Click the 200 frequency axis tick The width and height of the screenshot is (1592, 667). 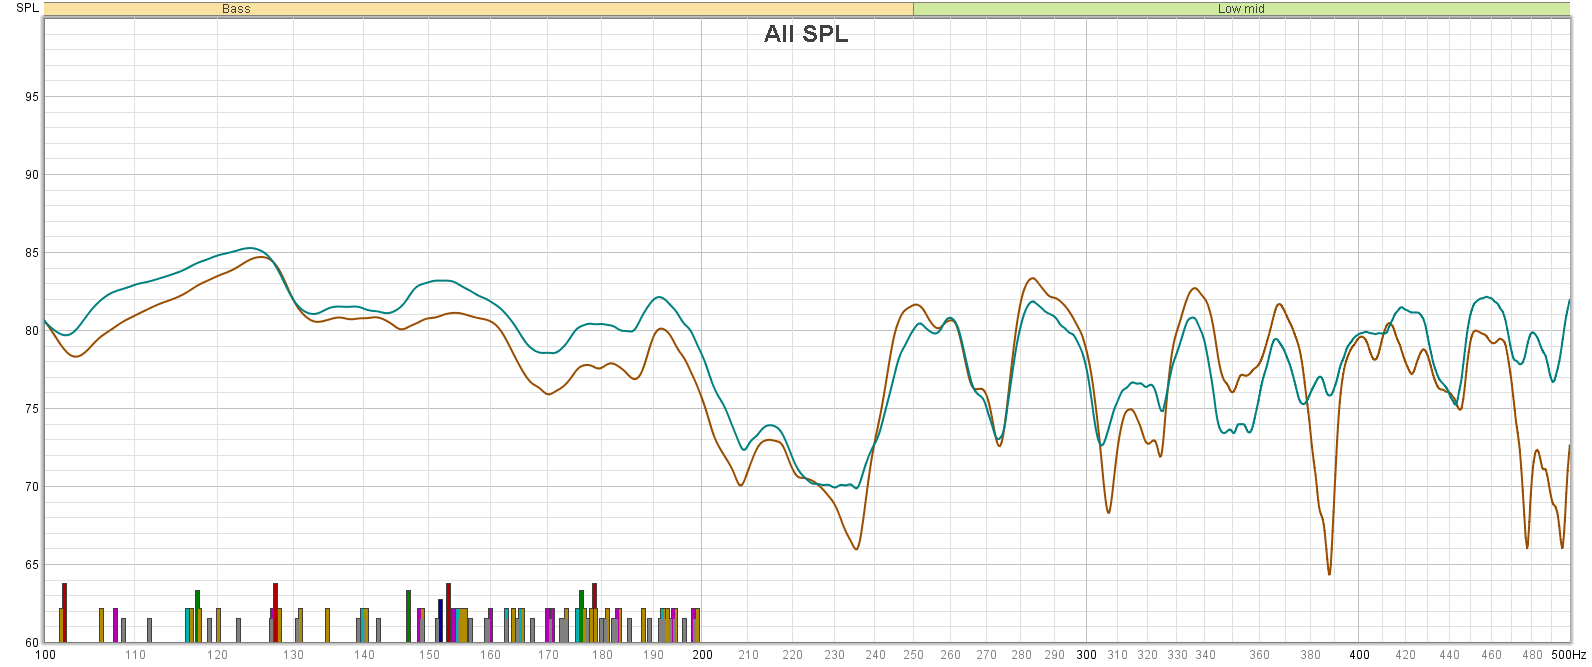tap(702, 655)
